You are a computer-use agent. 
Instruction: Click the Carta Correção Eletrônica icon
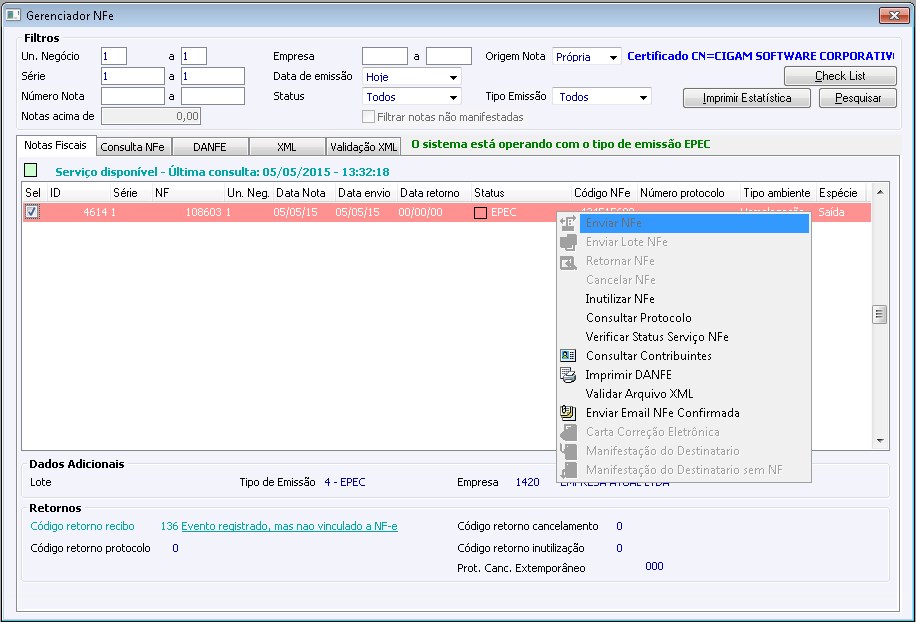568,432
